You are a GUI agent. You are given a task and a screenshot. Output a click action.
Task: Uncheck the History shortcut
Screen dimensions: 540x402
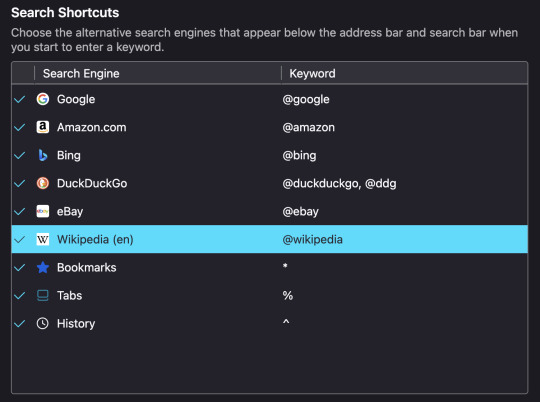click(20, 323)
